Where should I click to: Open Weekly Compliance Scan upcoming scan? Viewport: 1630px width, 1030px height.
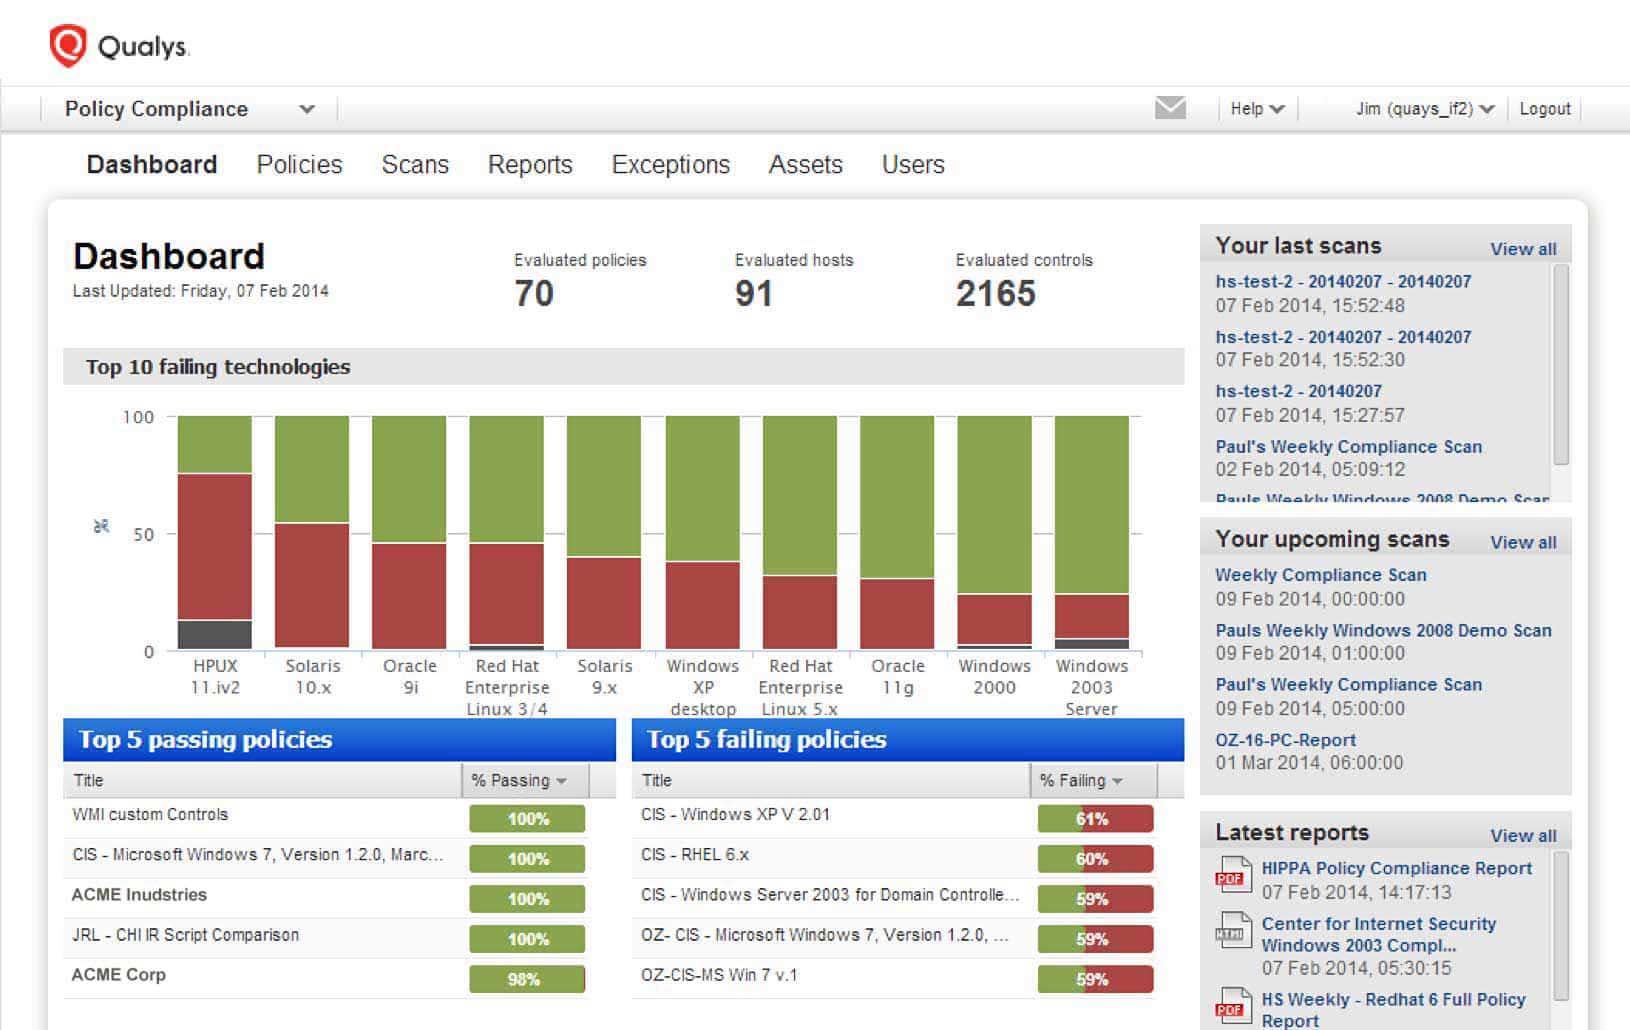(x=1320, y=575)
